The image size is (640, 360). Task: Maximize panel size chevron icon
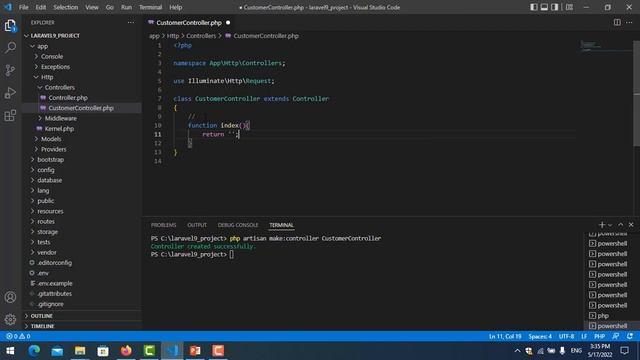(x=620, y=225)
